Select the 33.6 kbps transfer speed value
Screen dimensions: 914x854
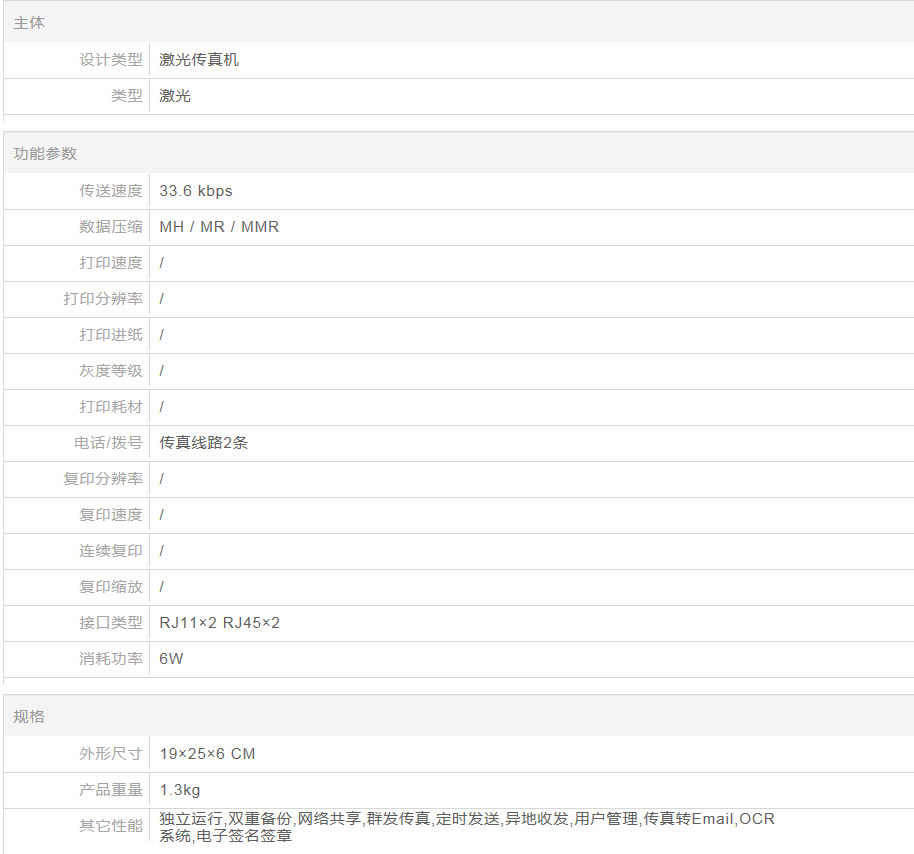[x=196, y=191]
